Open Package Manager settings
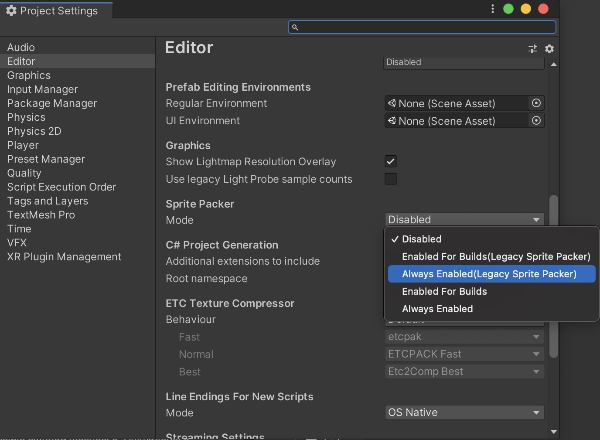 click(x=77, y=103)
